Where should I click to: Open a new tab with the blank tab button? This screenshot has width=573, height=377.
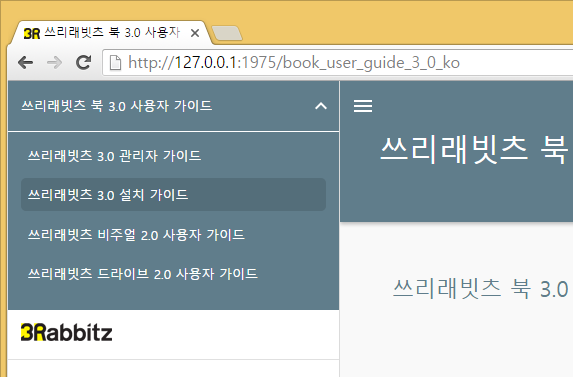pos(227,33)
